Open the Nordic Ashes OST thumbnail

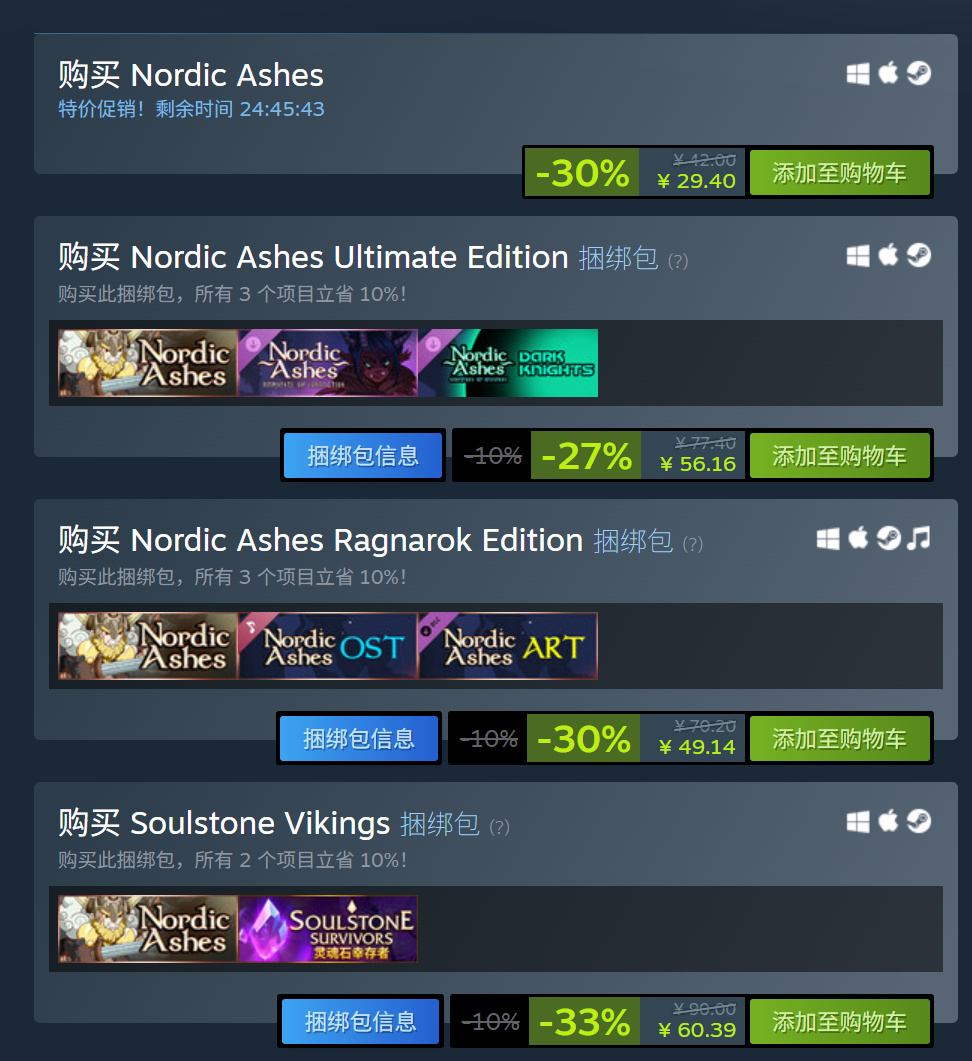(x=328, y=646)
